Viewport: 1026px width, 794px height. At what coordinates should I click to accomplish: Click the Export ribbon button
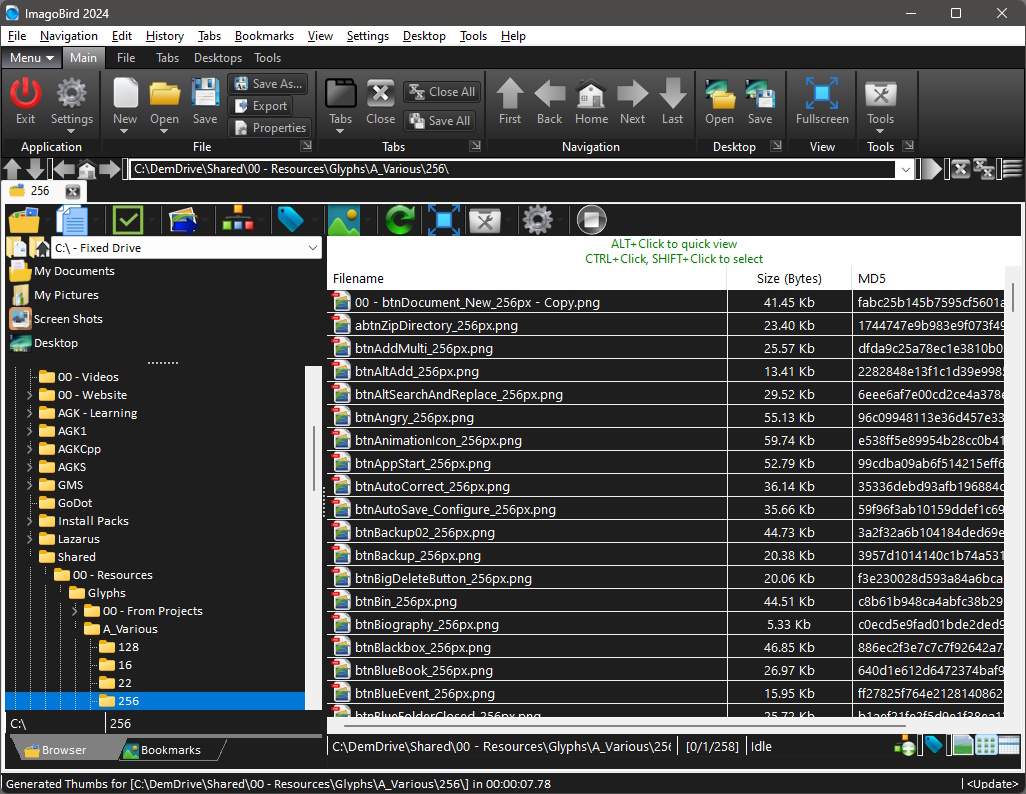tap(260, 106)
